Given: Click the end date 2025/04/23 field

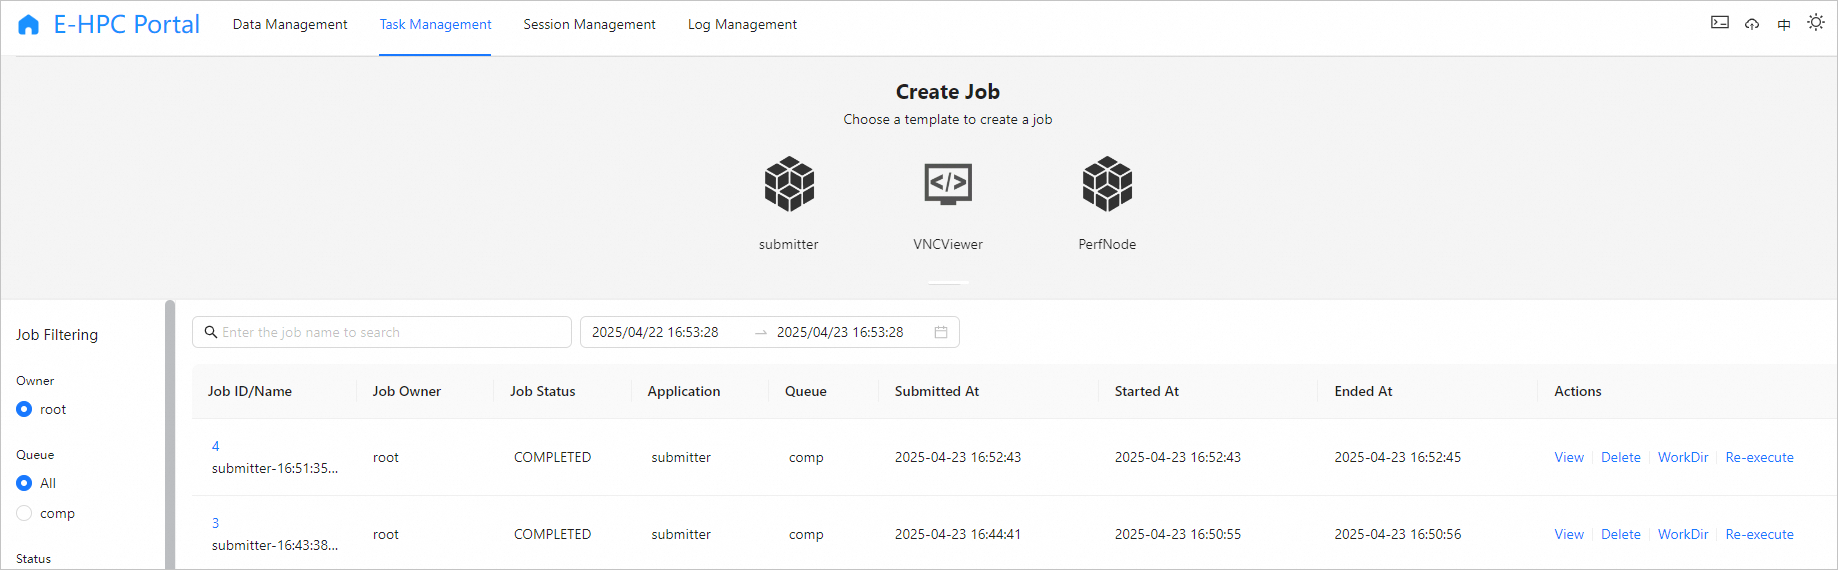Looking at the screenshot, I should 840,332.
